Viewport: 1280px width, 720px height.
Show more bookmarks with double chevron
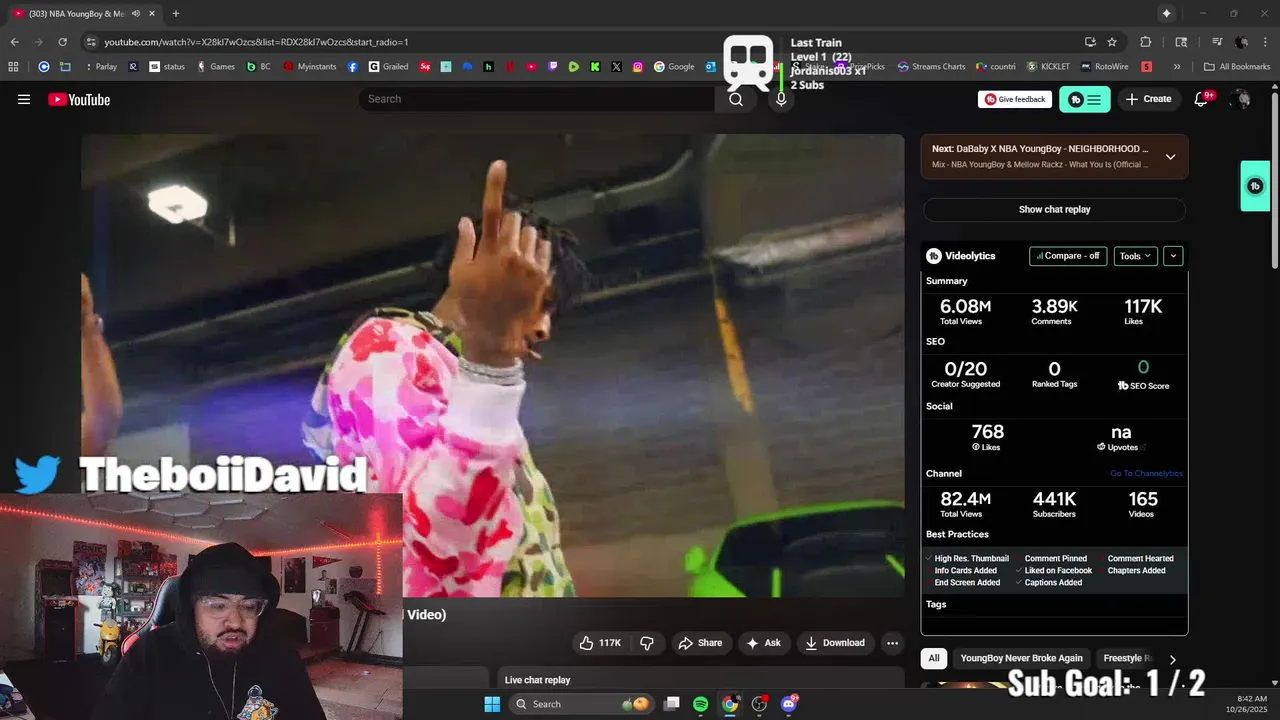(x=1177, y=67)
